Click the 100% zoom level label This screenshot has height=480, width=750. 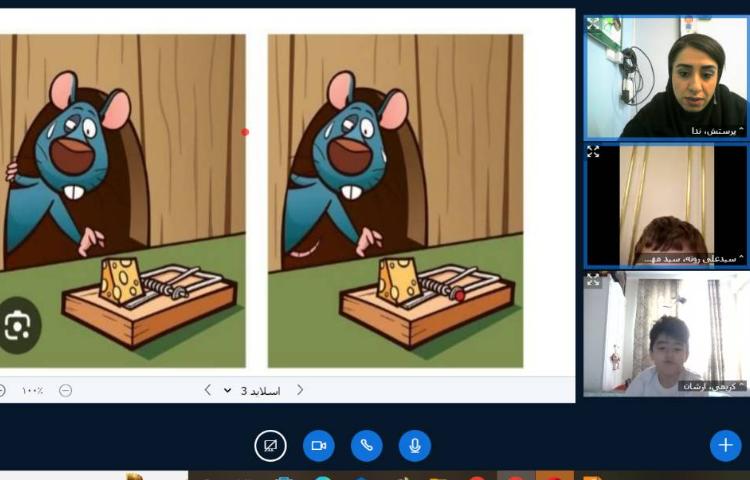pyautogui.click(x=32, y=390)
